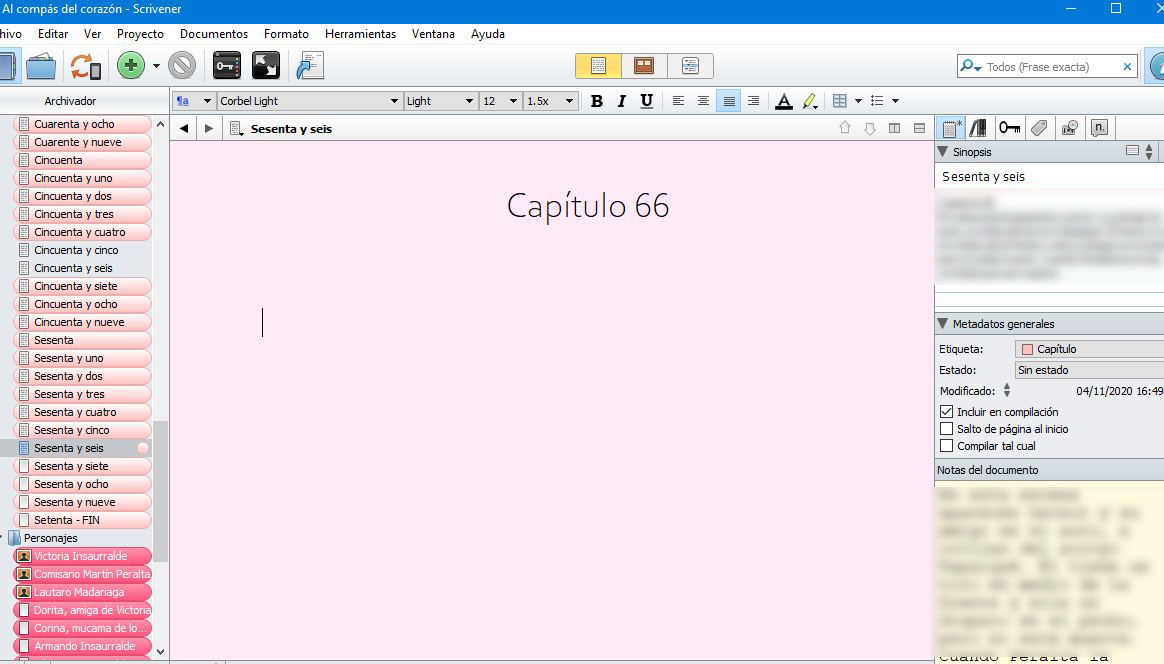The height and width of the screenshot is (664, 1164).
Task: Open the Corbel Light font dropdown
Action: (309, 101)
